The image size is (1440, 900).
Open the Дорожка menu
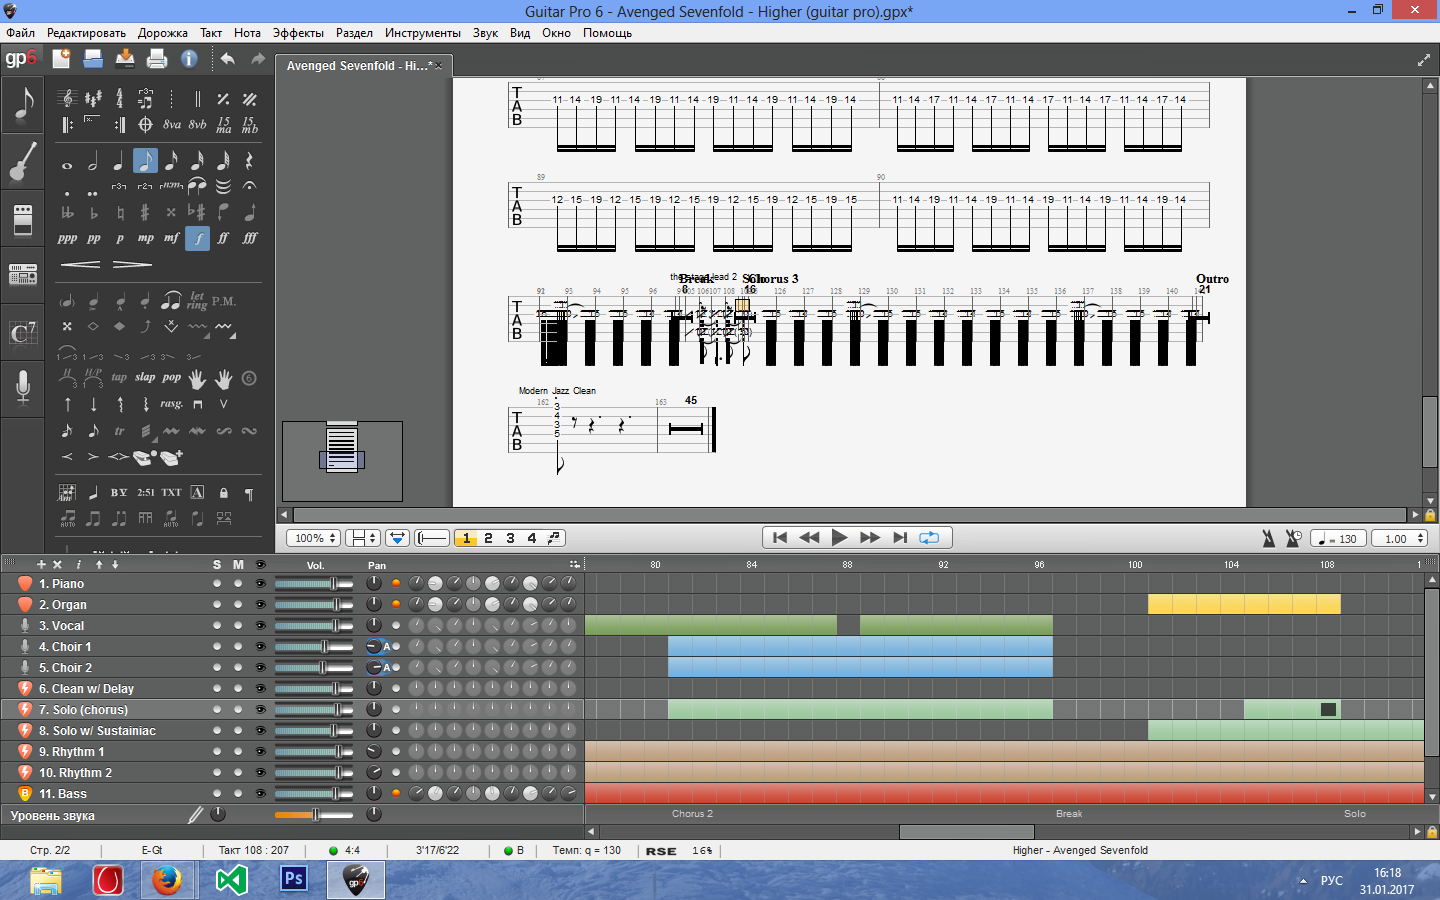(x=163, y=32)
